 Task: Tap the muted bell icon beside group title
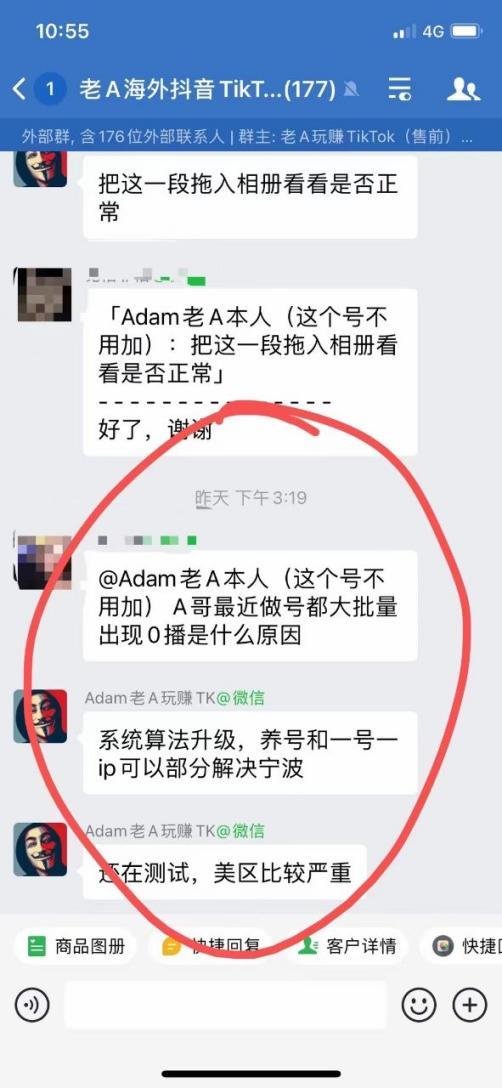pos(351,89)
